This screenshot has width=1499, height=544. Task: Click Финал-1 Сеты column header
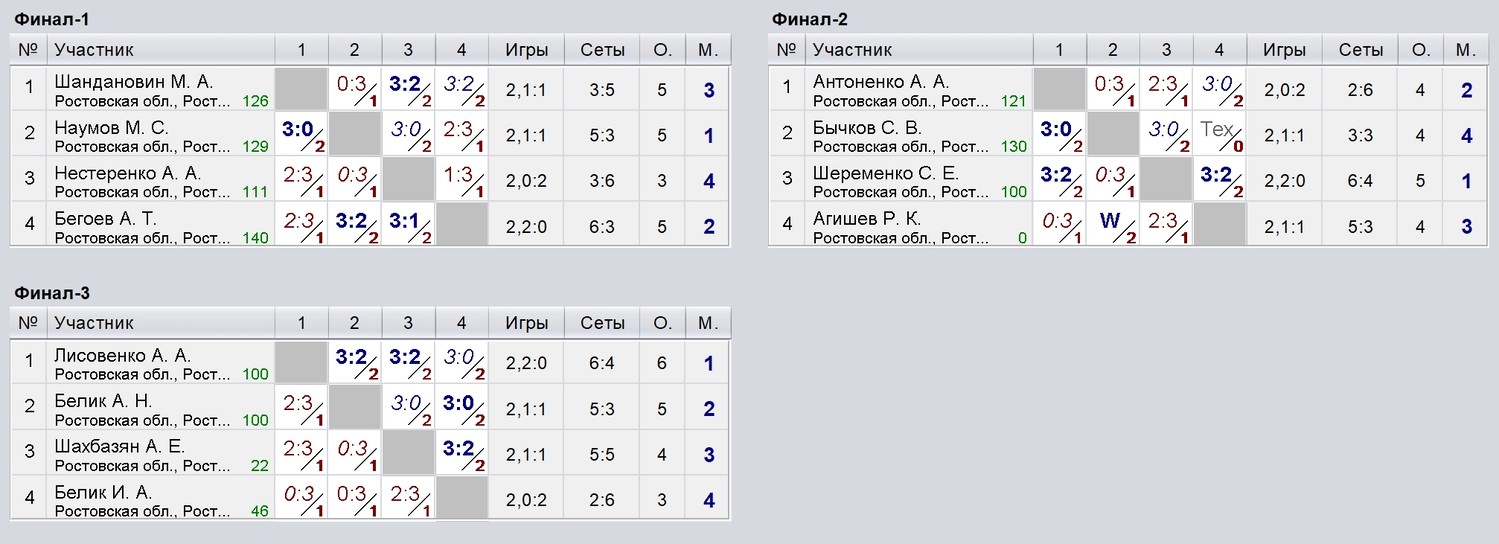(602, 50)
